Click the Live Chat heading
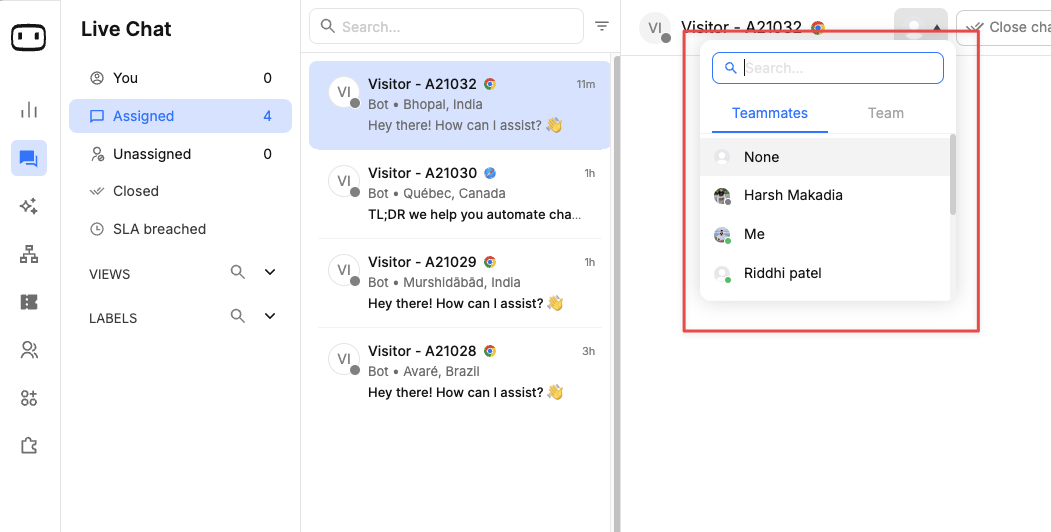 [126, 29]
